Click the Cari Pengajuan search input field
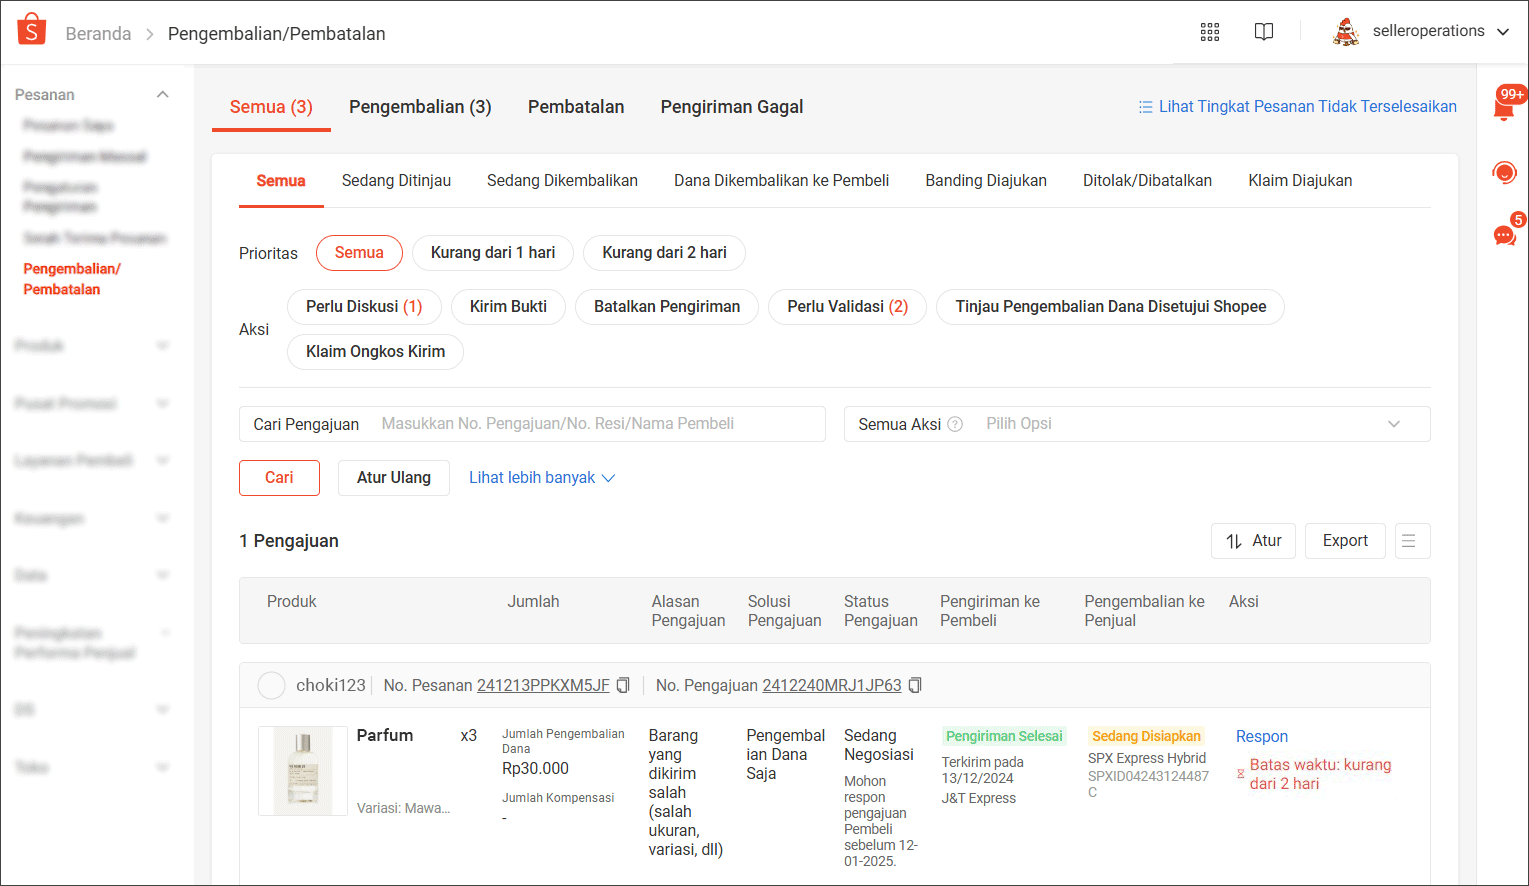The image size is (1529, 886). point(598,424)
